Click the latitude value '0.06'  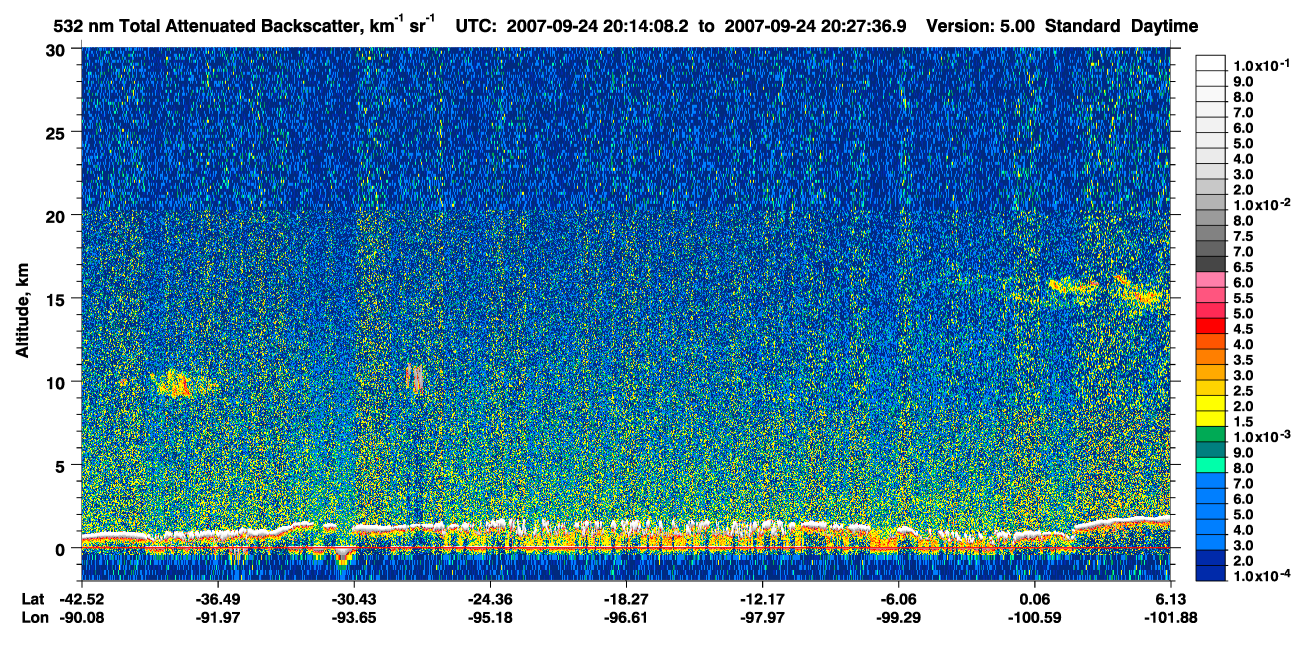tap(1035, 598)
